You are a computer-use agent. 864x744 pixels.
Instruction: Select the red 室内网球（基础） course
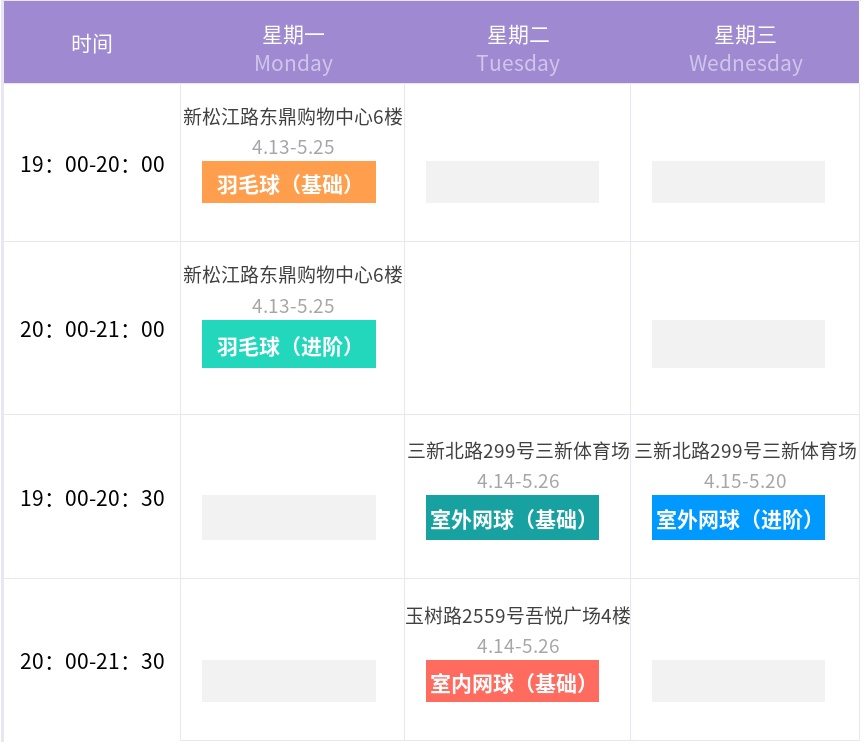tap(512, 682)
